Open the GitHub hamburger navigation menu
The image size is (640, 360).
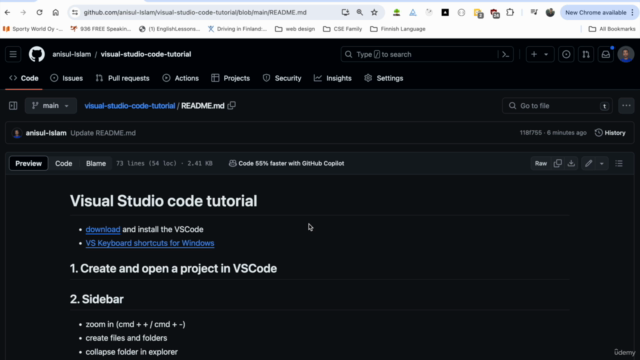click(x=13, y=54)
